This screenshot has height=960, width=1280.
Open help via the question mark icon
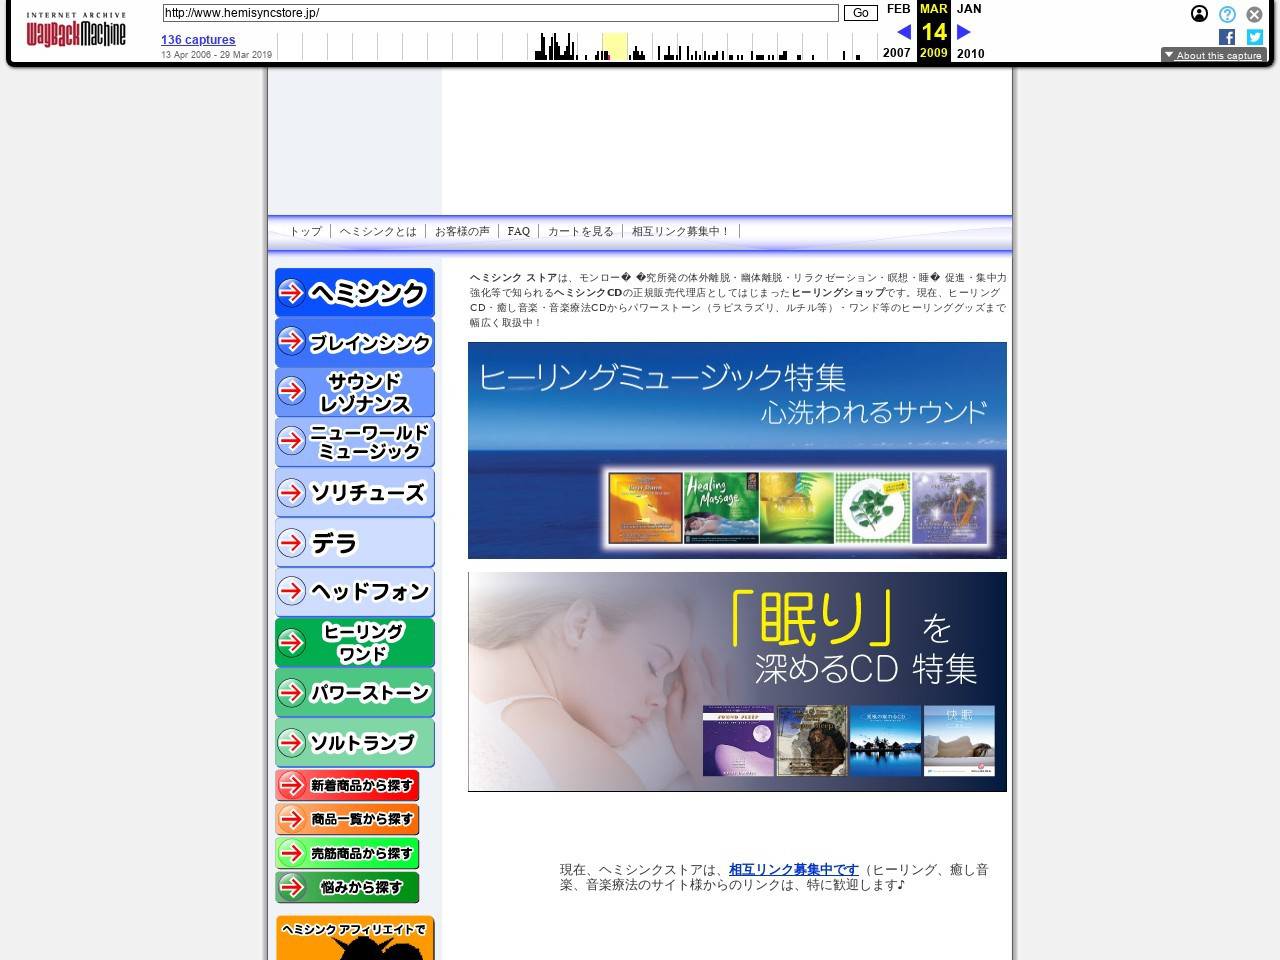click(x=1226, y=14)
